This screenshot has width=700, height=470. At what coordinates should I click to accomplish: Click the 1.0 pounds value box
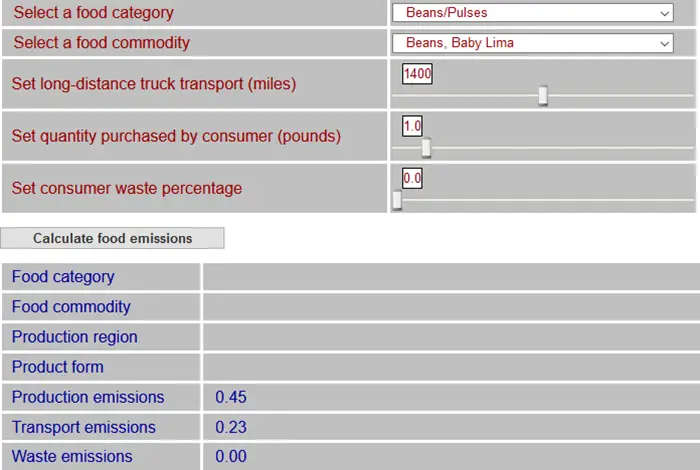[x=412, y=126]
